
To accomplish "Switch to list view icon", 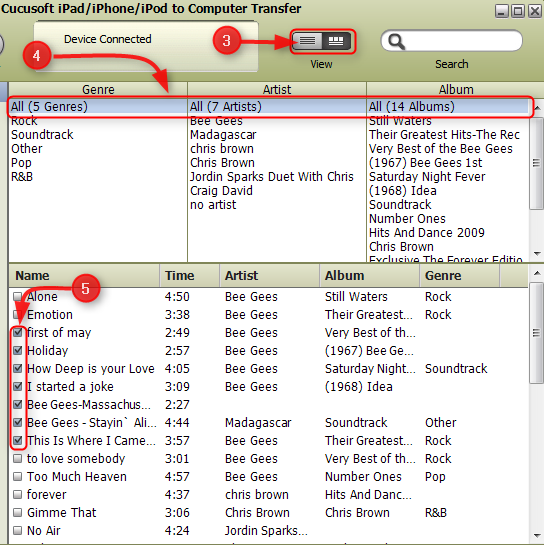I will (307, 41).
